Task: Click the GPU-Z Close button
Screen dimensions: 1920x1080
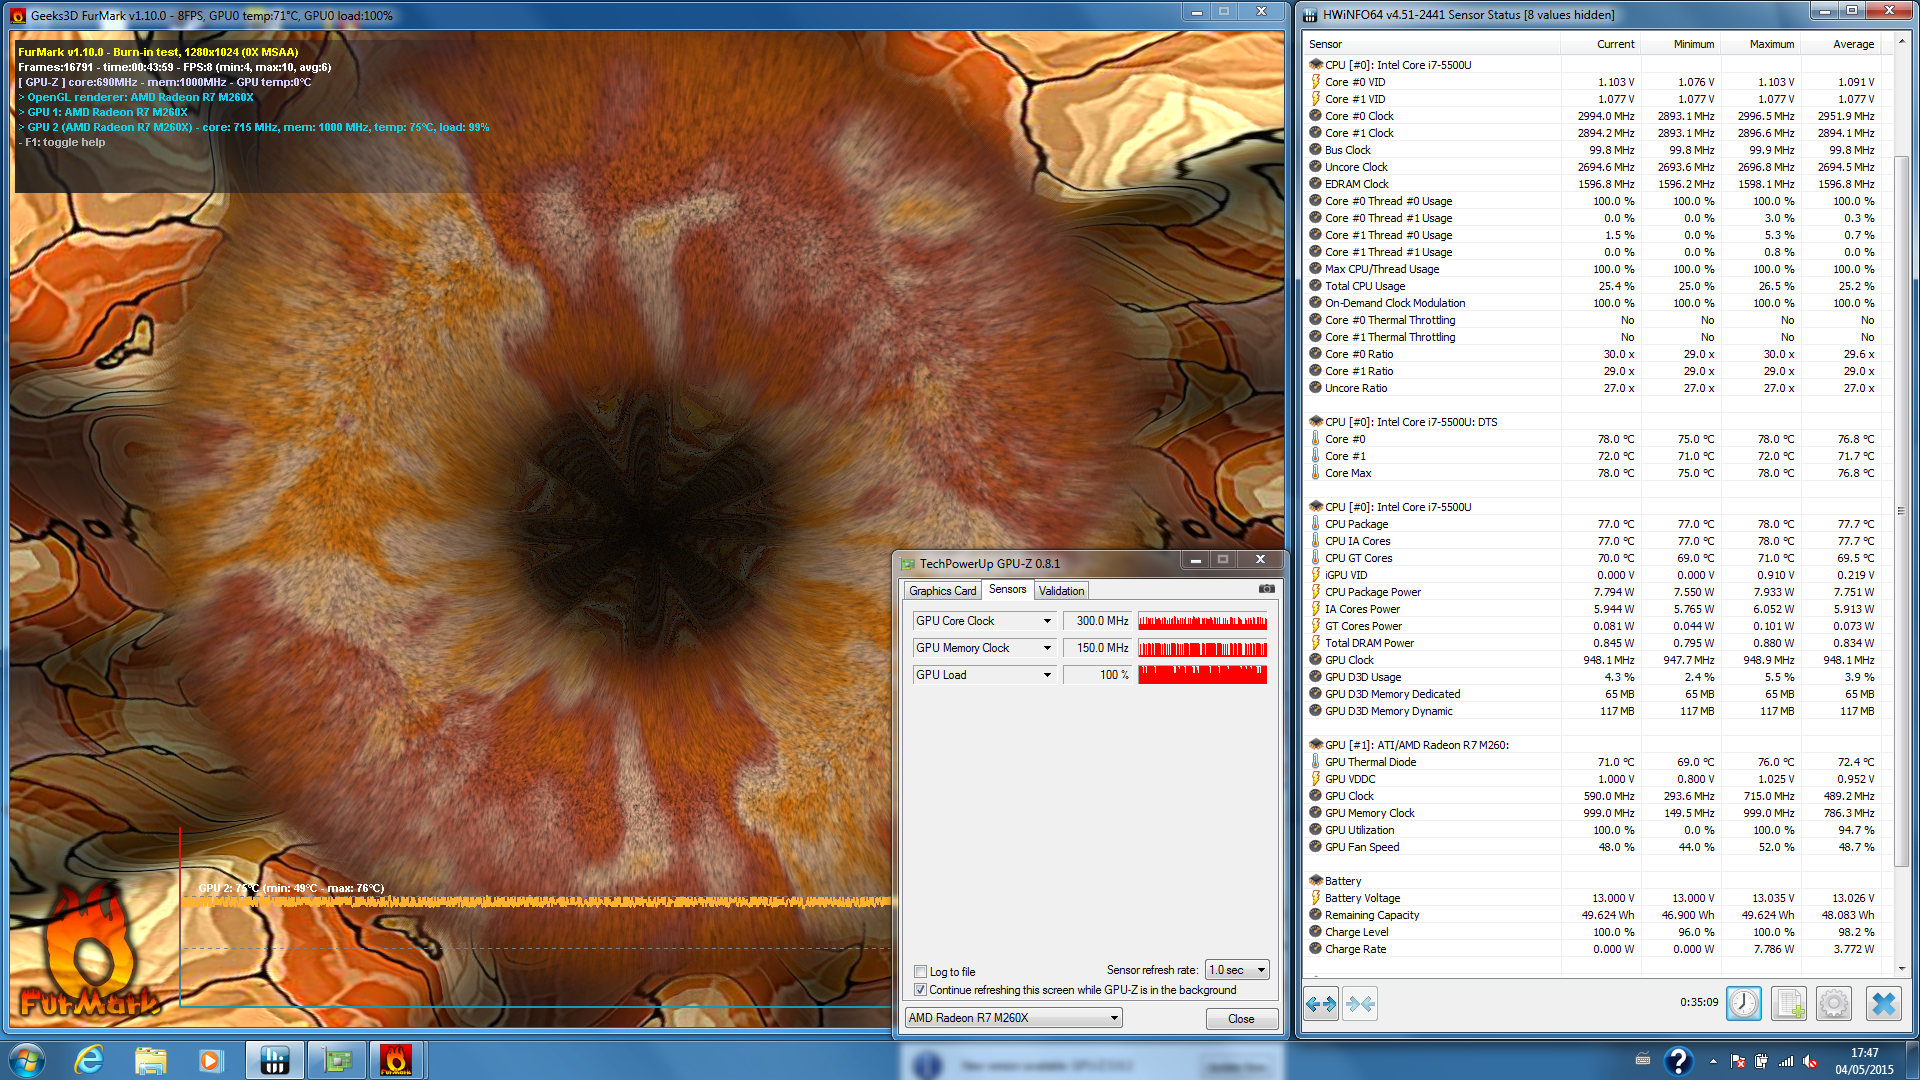Action: pyautogui.click(x=1240, y=1019)
